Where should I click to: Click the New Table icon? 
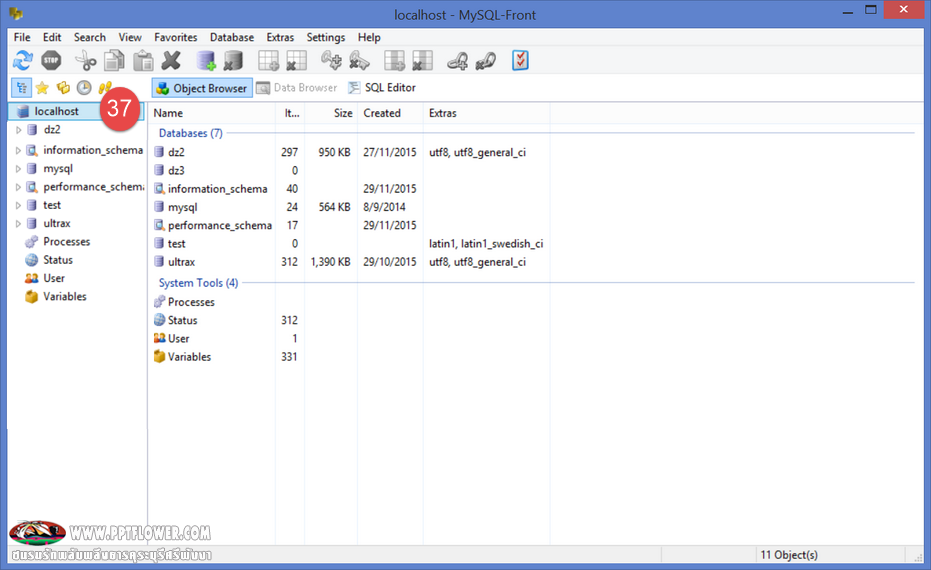click(x=268, y=61)
